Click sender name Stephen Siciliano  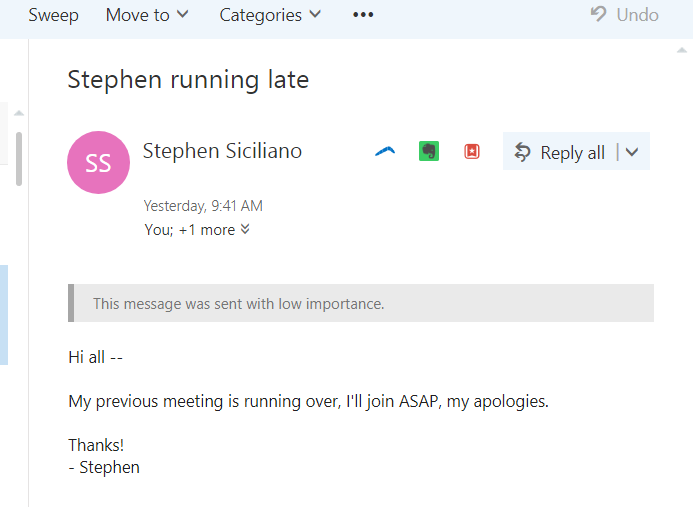222,151
